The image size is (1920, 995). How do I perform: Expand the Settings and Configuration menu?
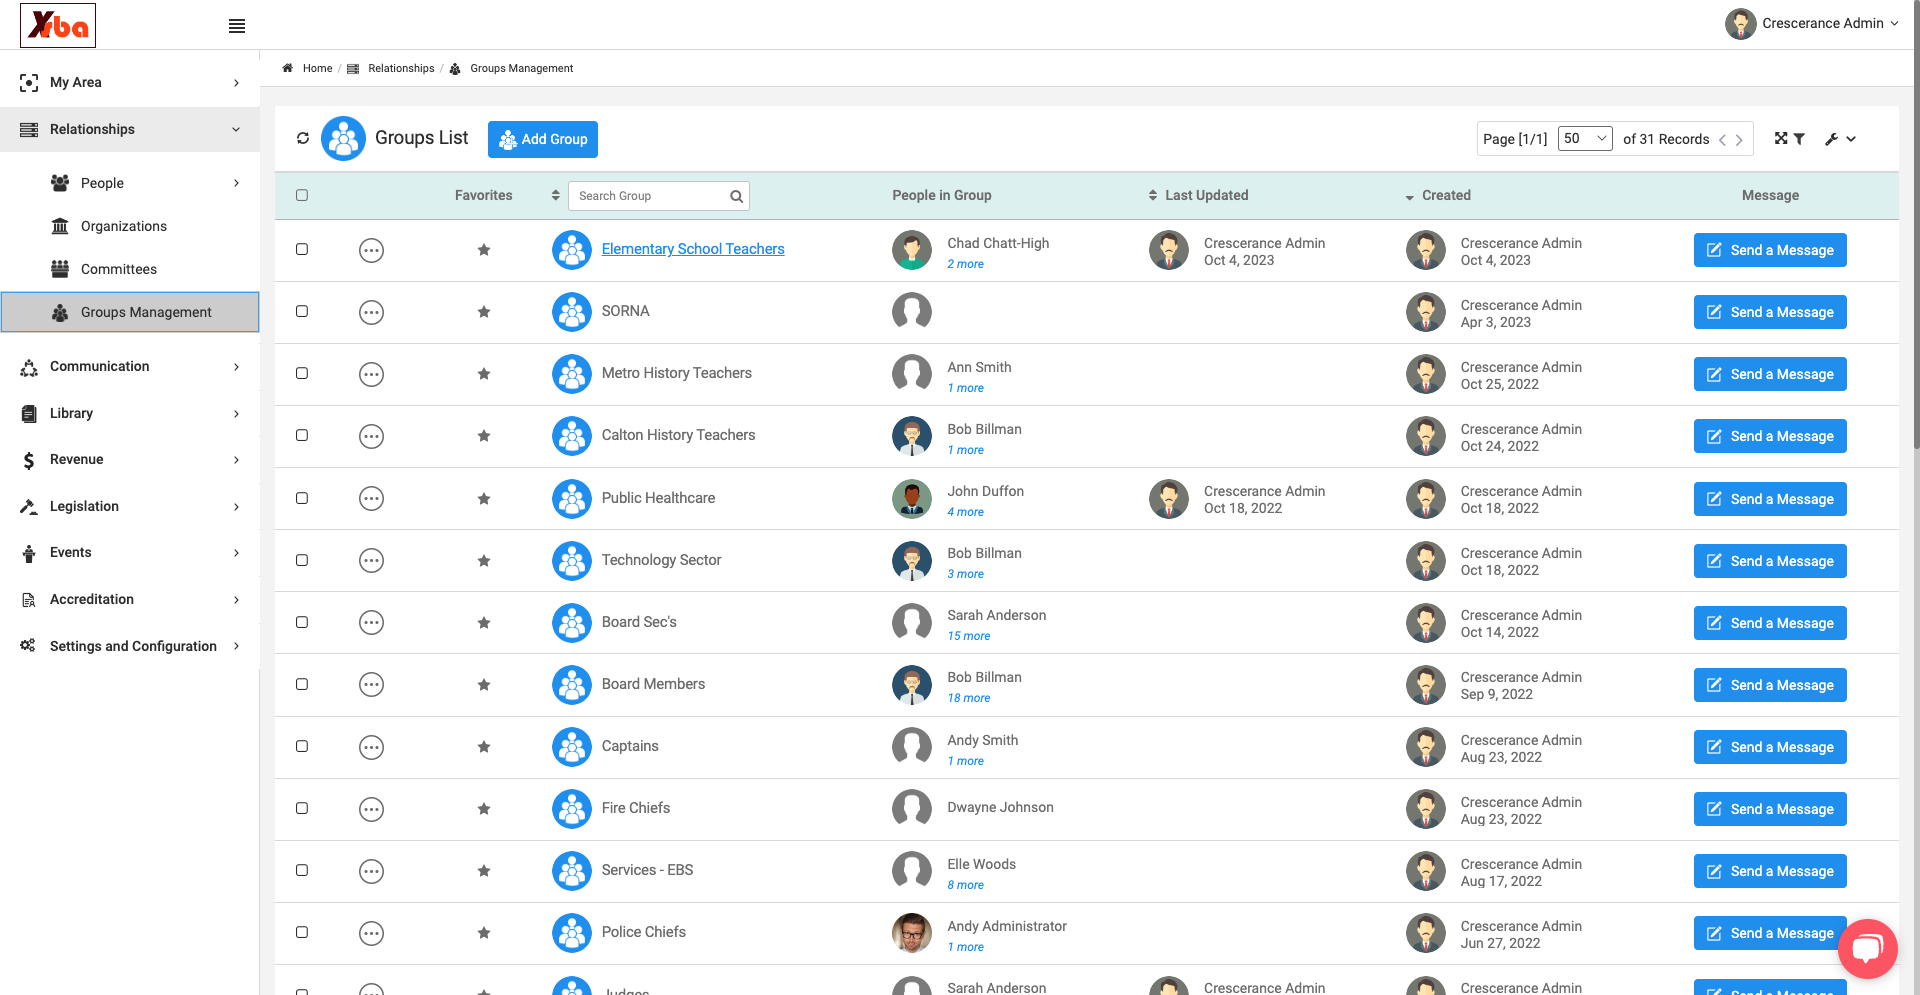click(130, 646)
